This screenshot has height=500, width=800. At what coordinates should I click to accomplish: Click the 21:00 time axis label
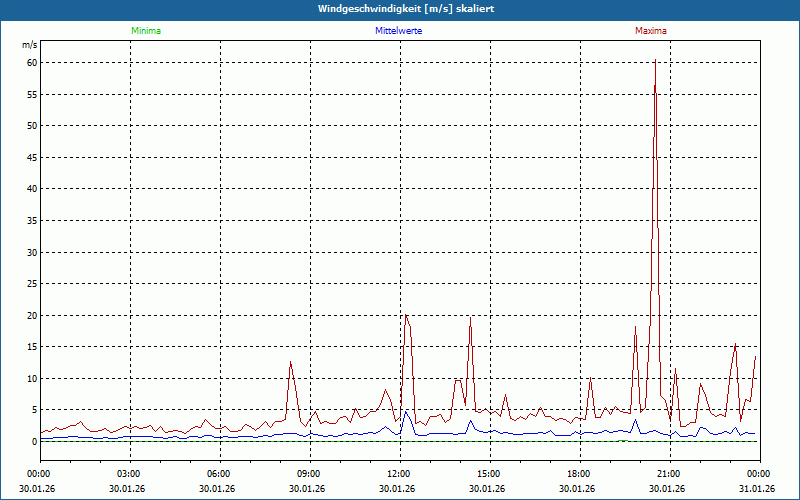tap(668, 473)
